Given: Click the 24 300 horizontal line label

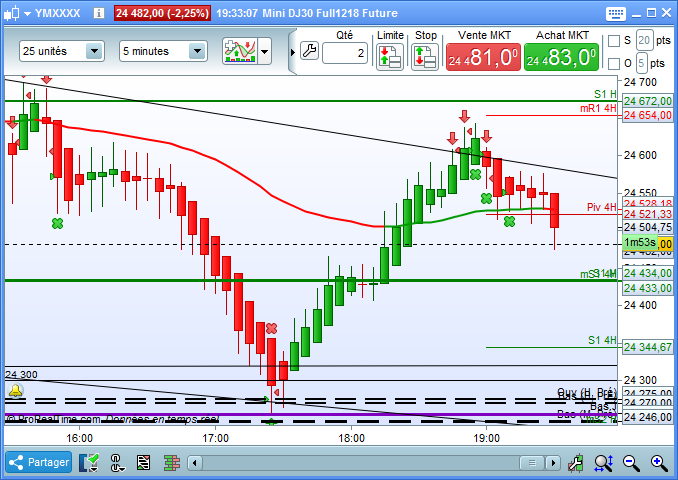Looking at the screenshot, I should 21,374.
